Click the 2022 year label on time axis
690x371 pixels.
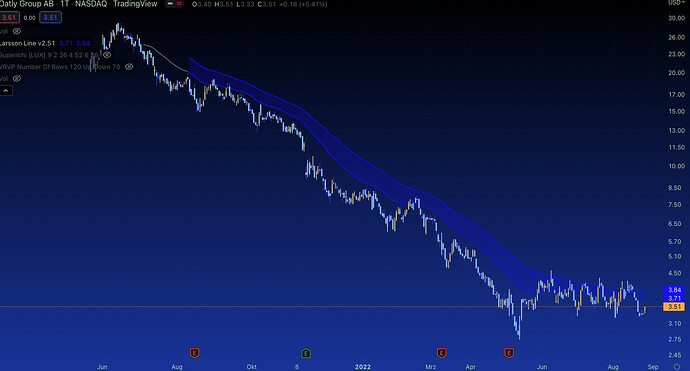[x=363, y=367]
